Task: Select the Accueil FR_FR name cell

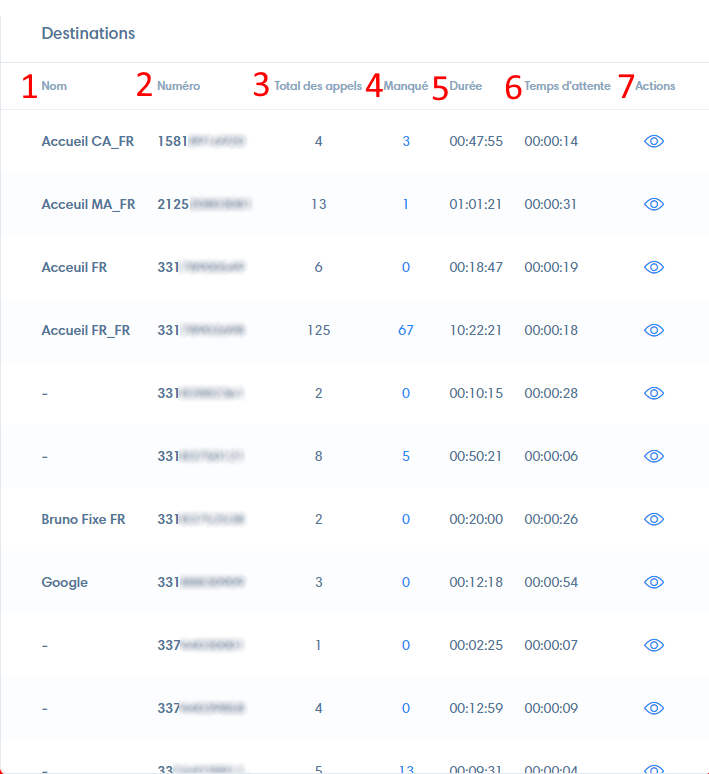Action: (86, 330)
